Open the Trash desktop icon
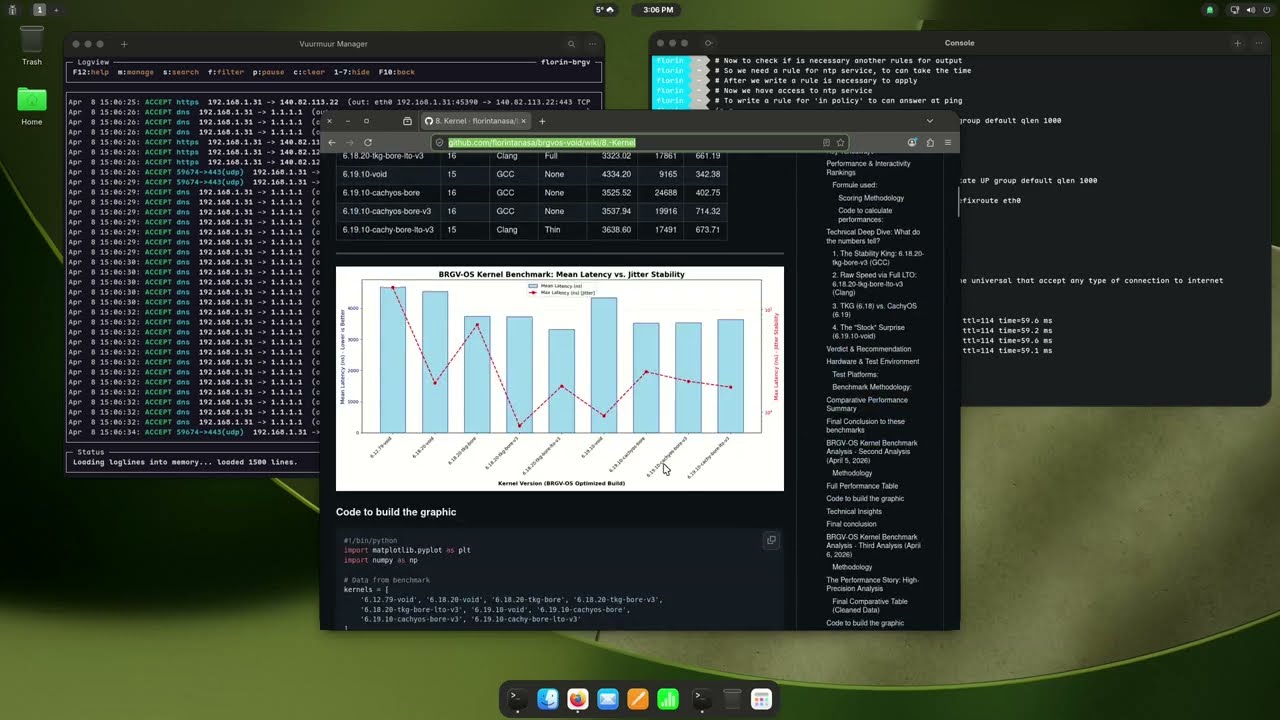This screenshot has width=1280, height=720. (32, 46)
